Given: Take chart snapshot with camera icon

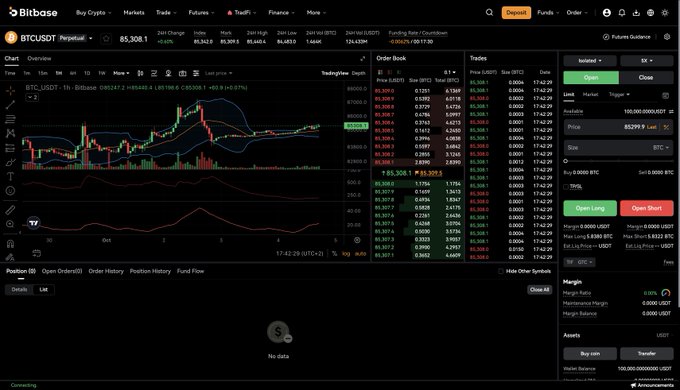Looking at the screenshot, I should pos(183,73).
